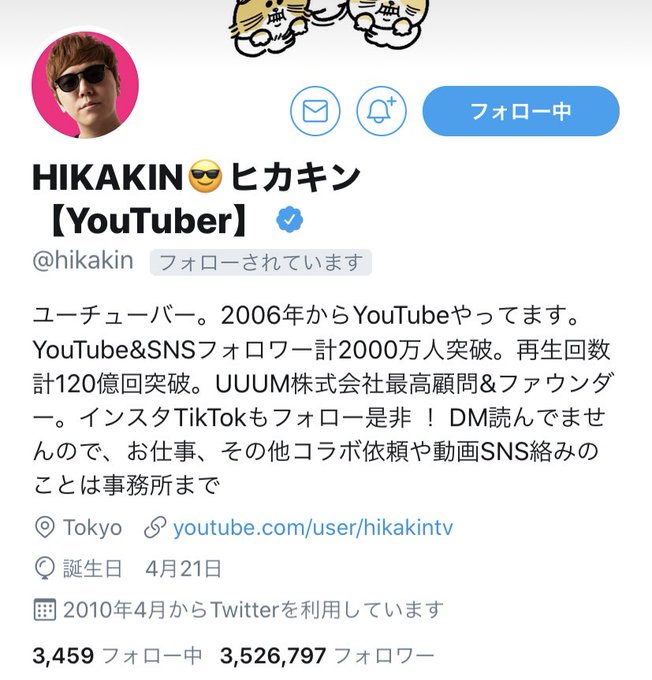Tap the profile bio description text
The width and height of the screenshot is (652, 680).
(323, 400)
